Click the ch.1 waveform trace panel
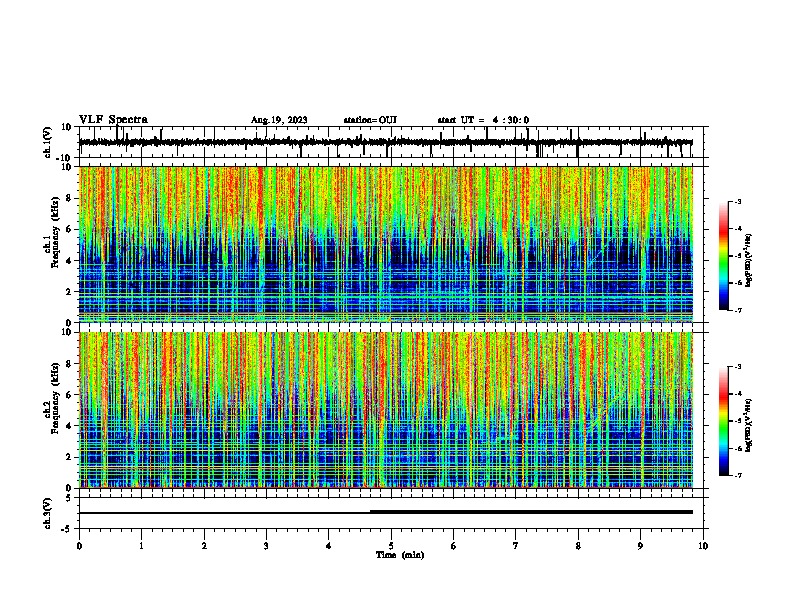792x612 pixels. click(391, 142)
